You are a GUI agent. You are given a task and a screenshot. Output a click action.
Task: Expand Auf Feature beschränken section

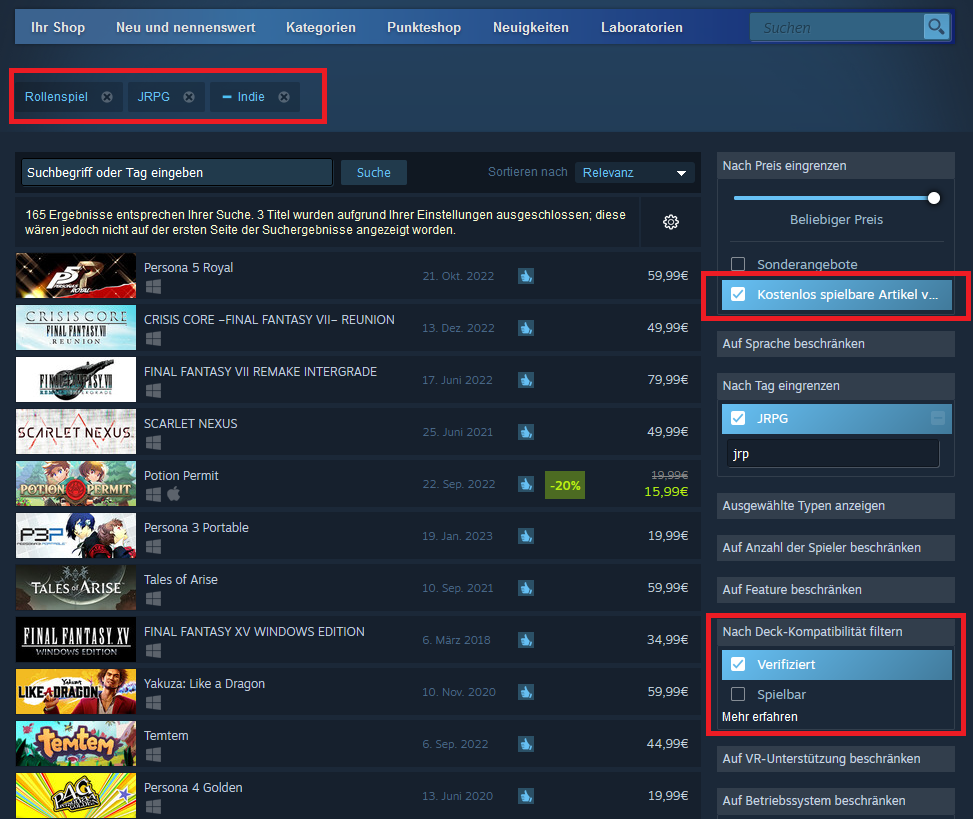(835, 589)
